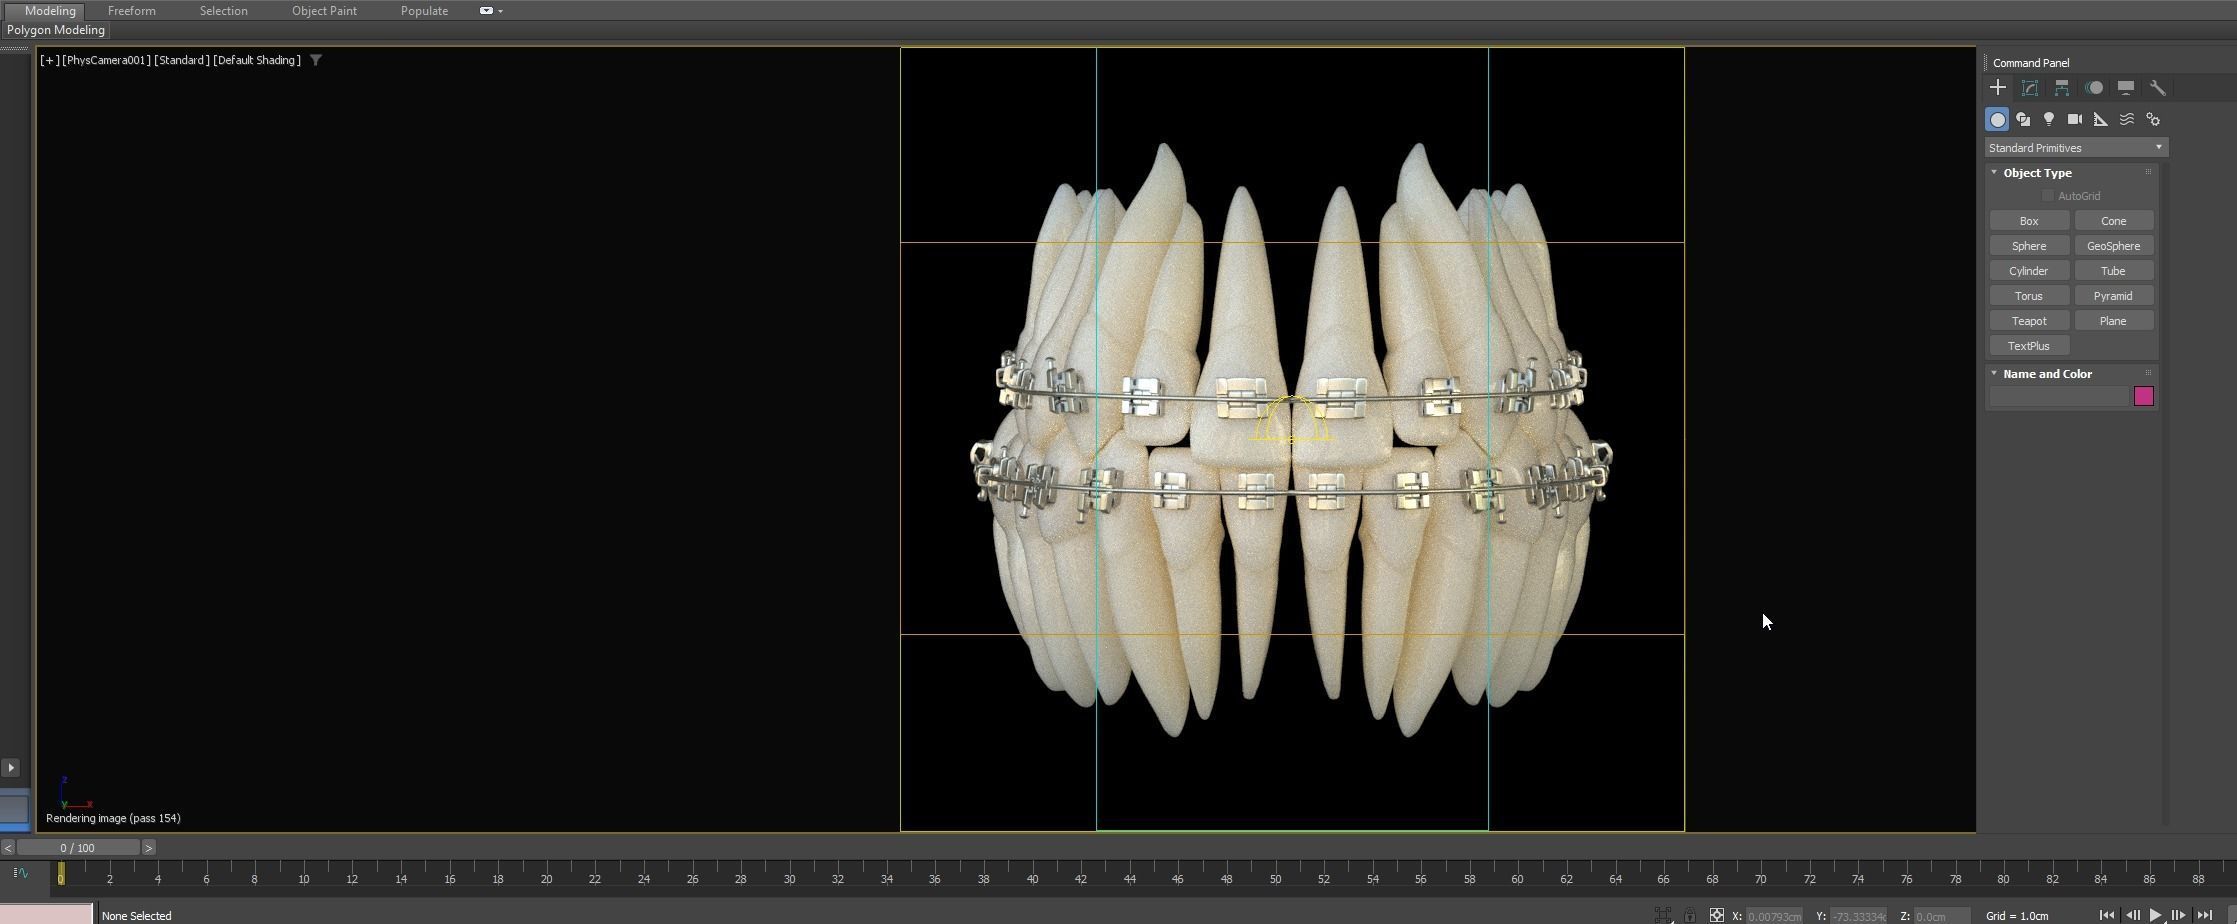The width and height of the screenshot is (2237, 924).
Task: Select the Geometry category icon
Action: coord(1997,119)
